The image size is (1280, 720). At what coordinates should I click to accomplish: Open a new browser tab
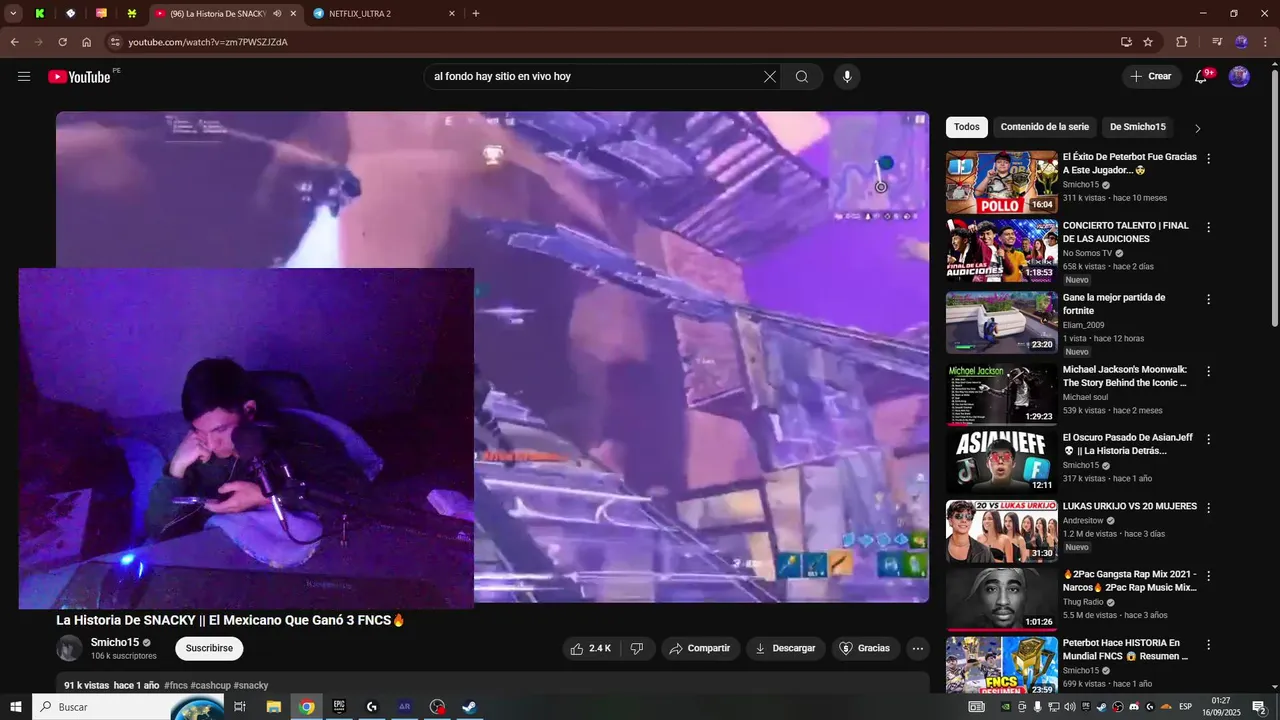476,14
